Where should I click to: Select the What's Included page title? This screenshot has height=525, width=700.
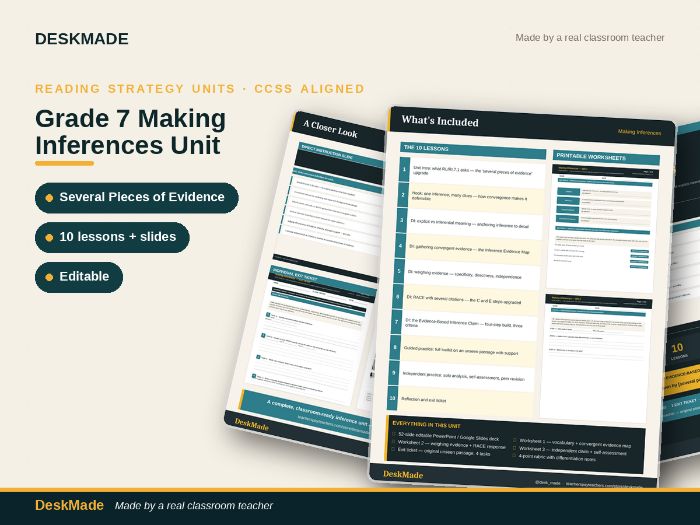440,121
